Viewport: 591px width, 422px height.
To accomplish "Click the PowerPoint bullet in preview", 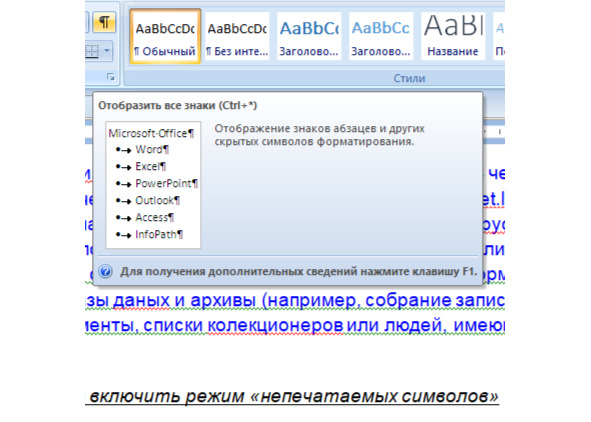I will point(156,183).
